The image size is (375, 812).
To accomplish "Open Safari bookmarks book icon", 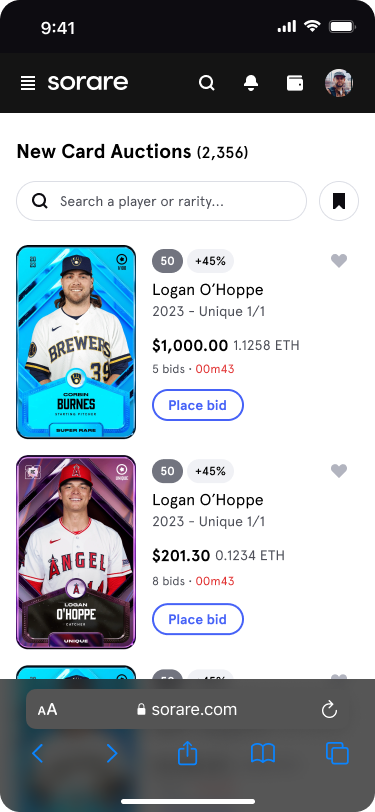I will [x=263, y=753].
